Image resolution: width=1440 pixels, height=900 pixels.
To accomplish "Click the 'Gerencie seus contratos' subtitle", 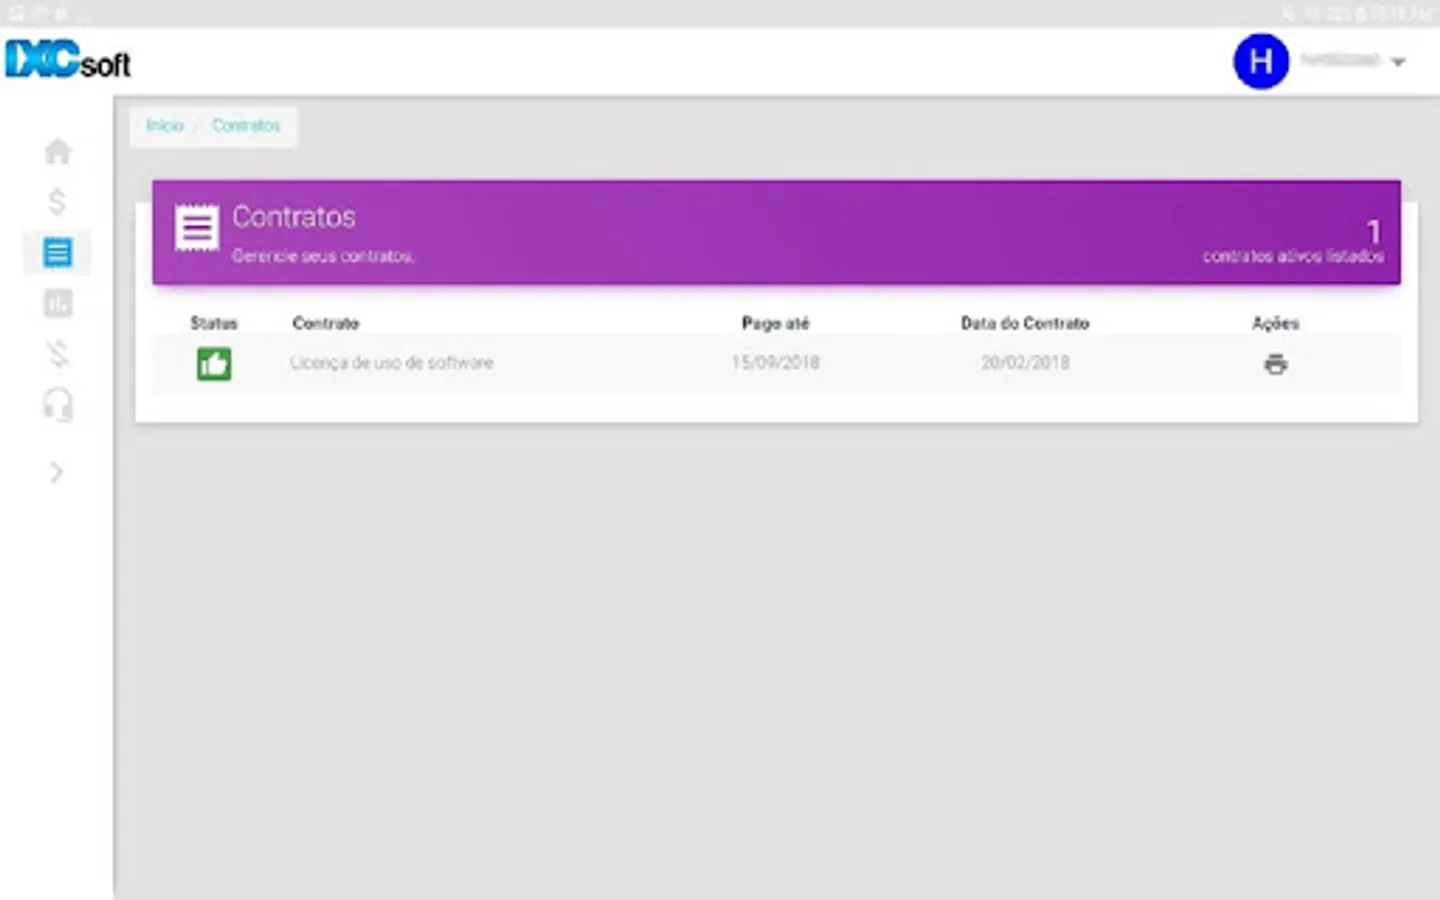I will click(x=323, y=256).
